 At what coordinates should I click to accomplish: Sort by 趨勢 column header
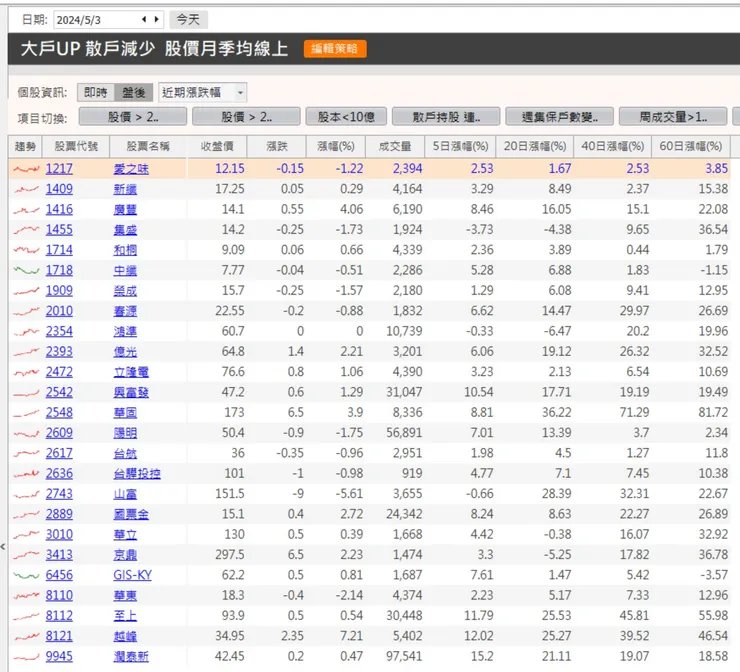(x=25, y=146)
